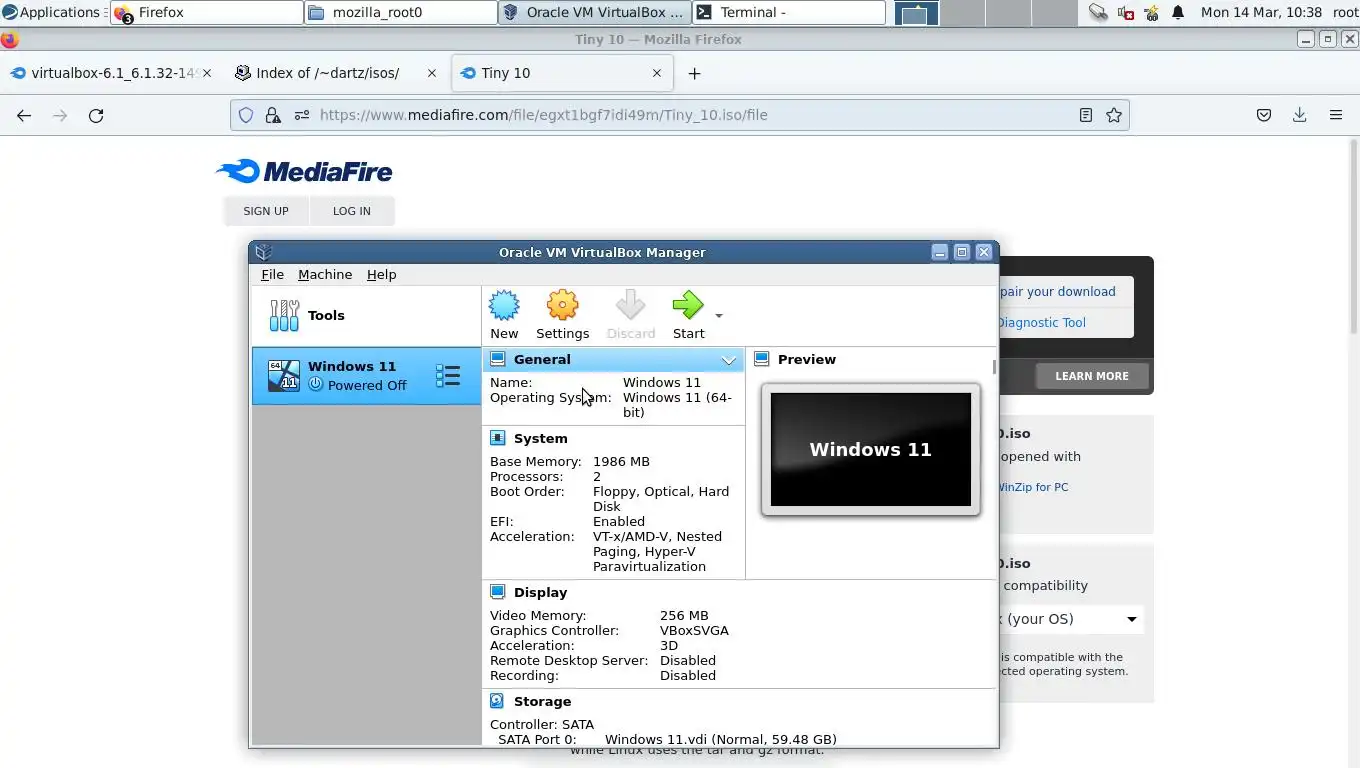Click the Storage section header icon

[x=497, y=701]
